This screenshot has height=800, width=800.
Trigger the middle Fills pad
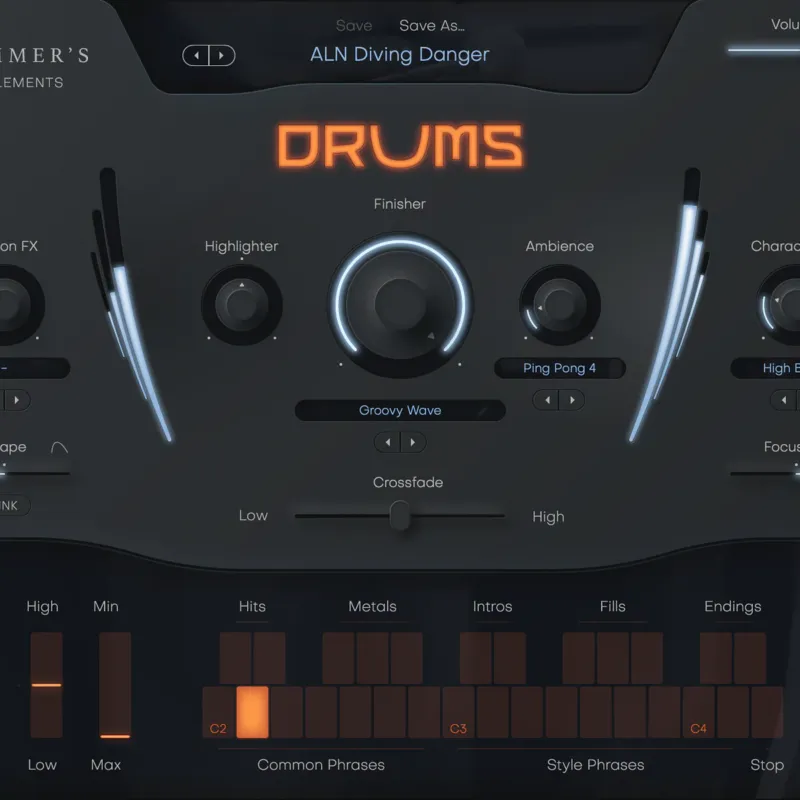pyautogui.click(x=613, y=658)
